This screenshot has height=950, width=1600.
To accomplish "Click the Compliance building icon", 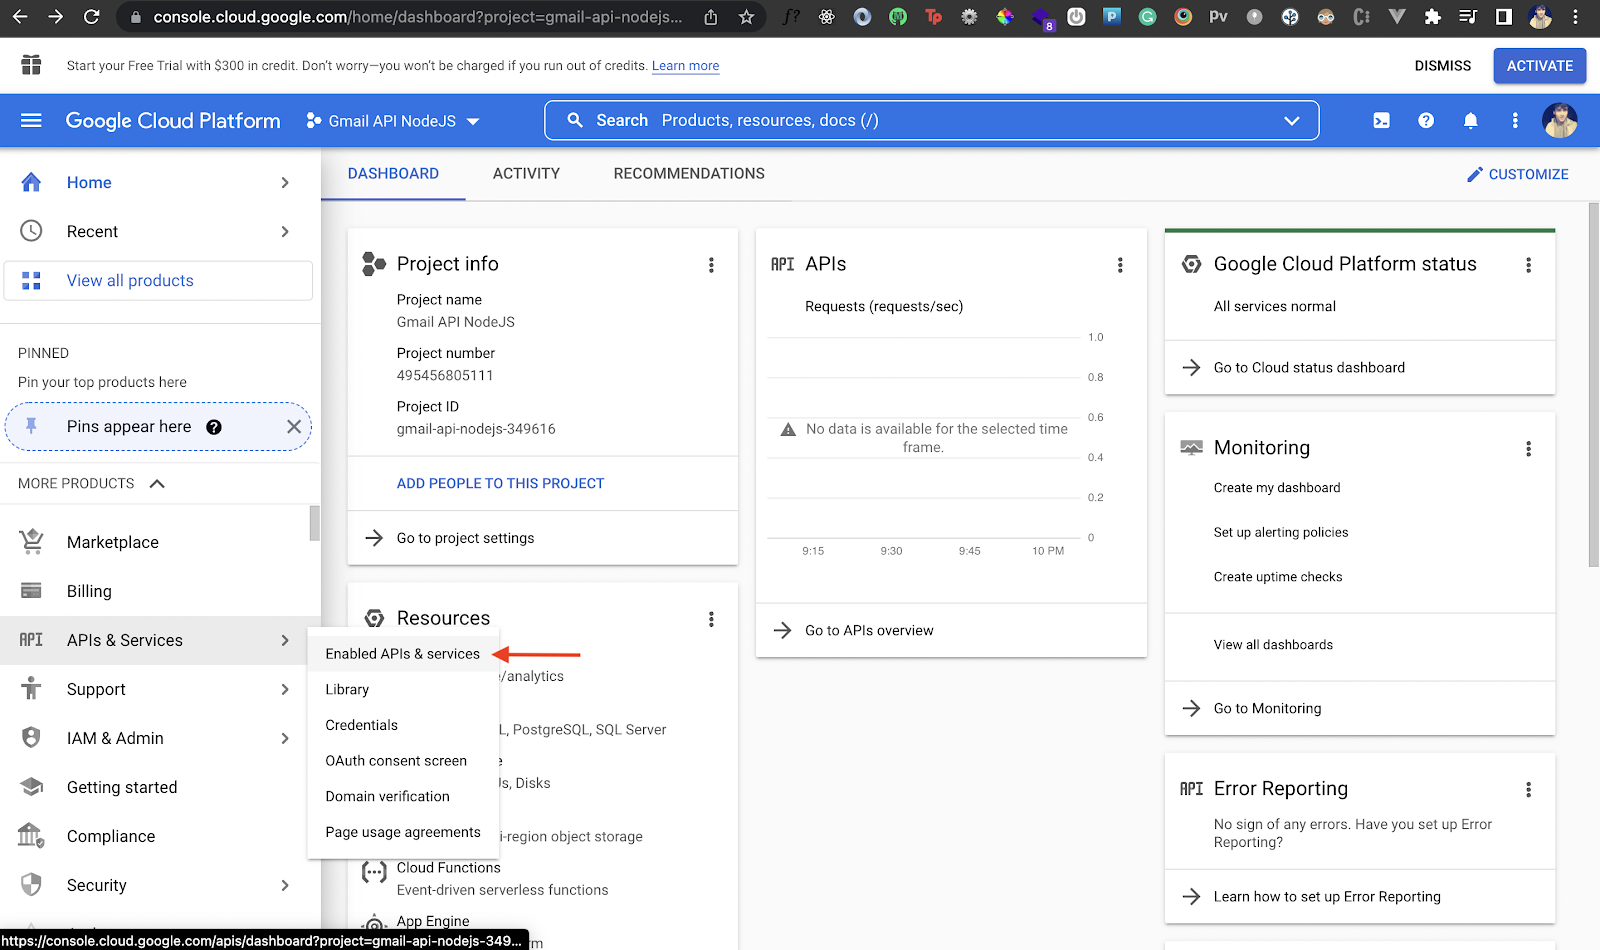I will pos(31,835).
